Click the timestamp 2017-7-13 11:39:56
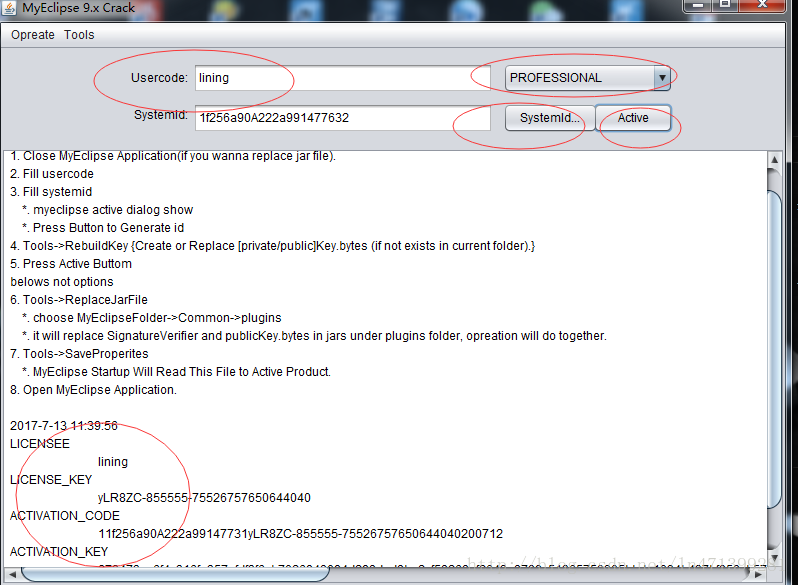 point(64,426)
